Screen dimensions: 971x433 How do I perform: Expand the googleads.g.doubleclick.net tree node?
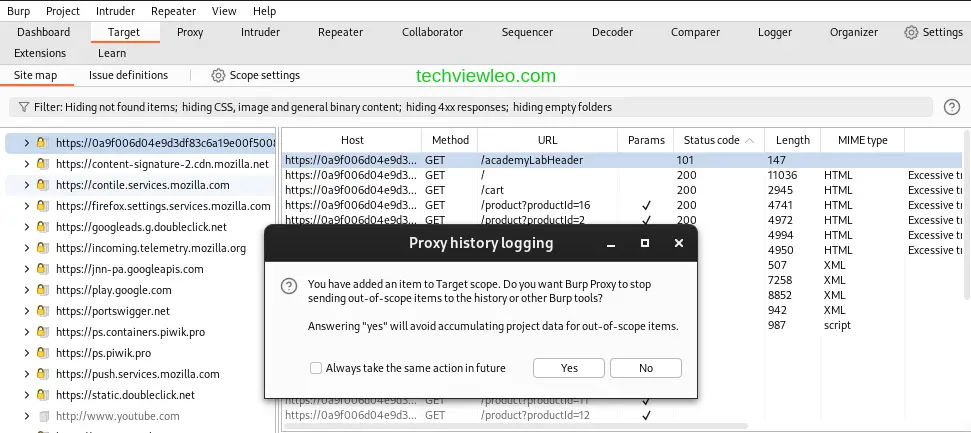click(25, 227)
